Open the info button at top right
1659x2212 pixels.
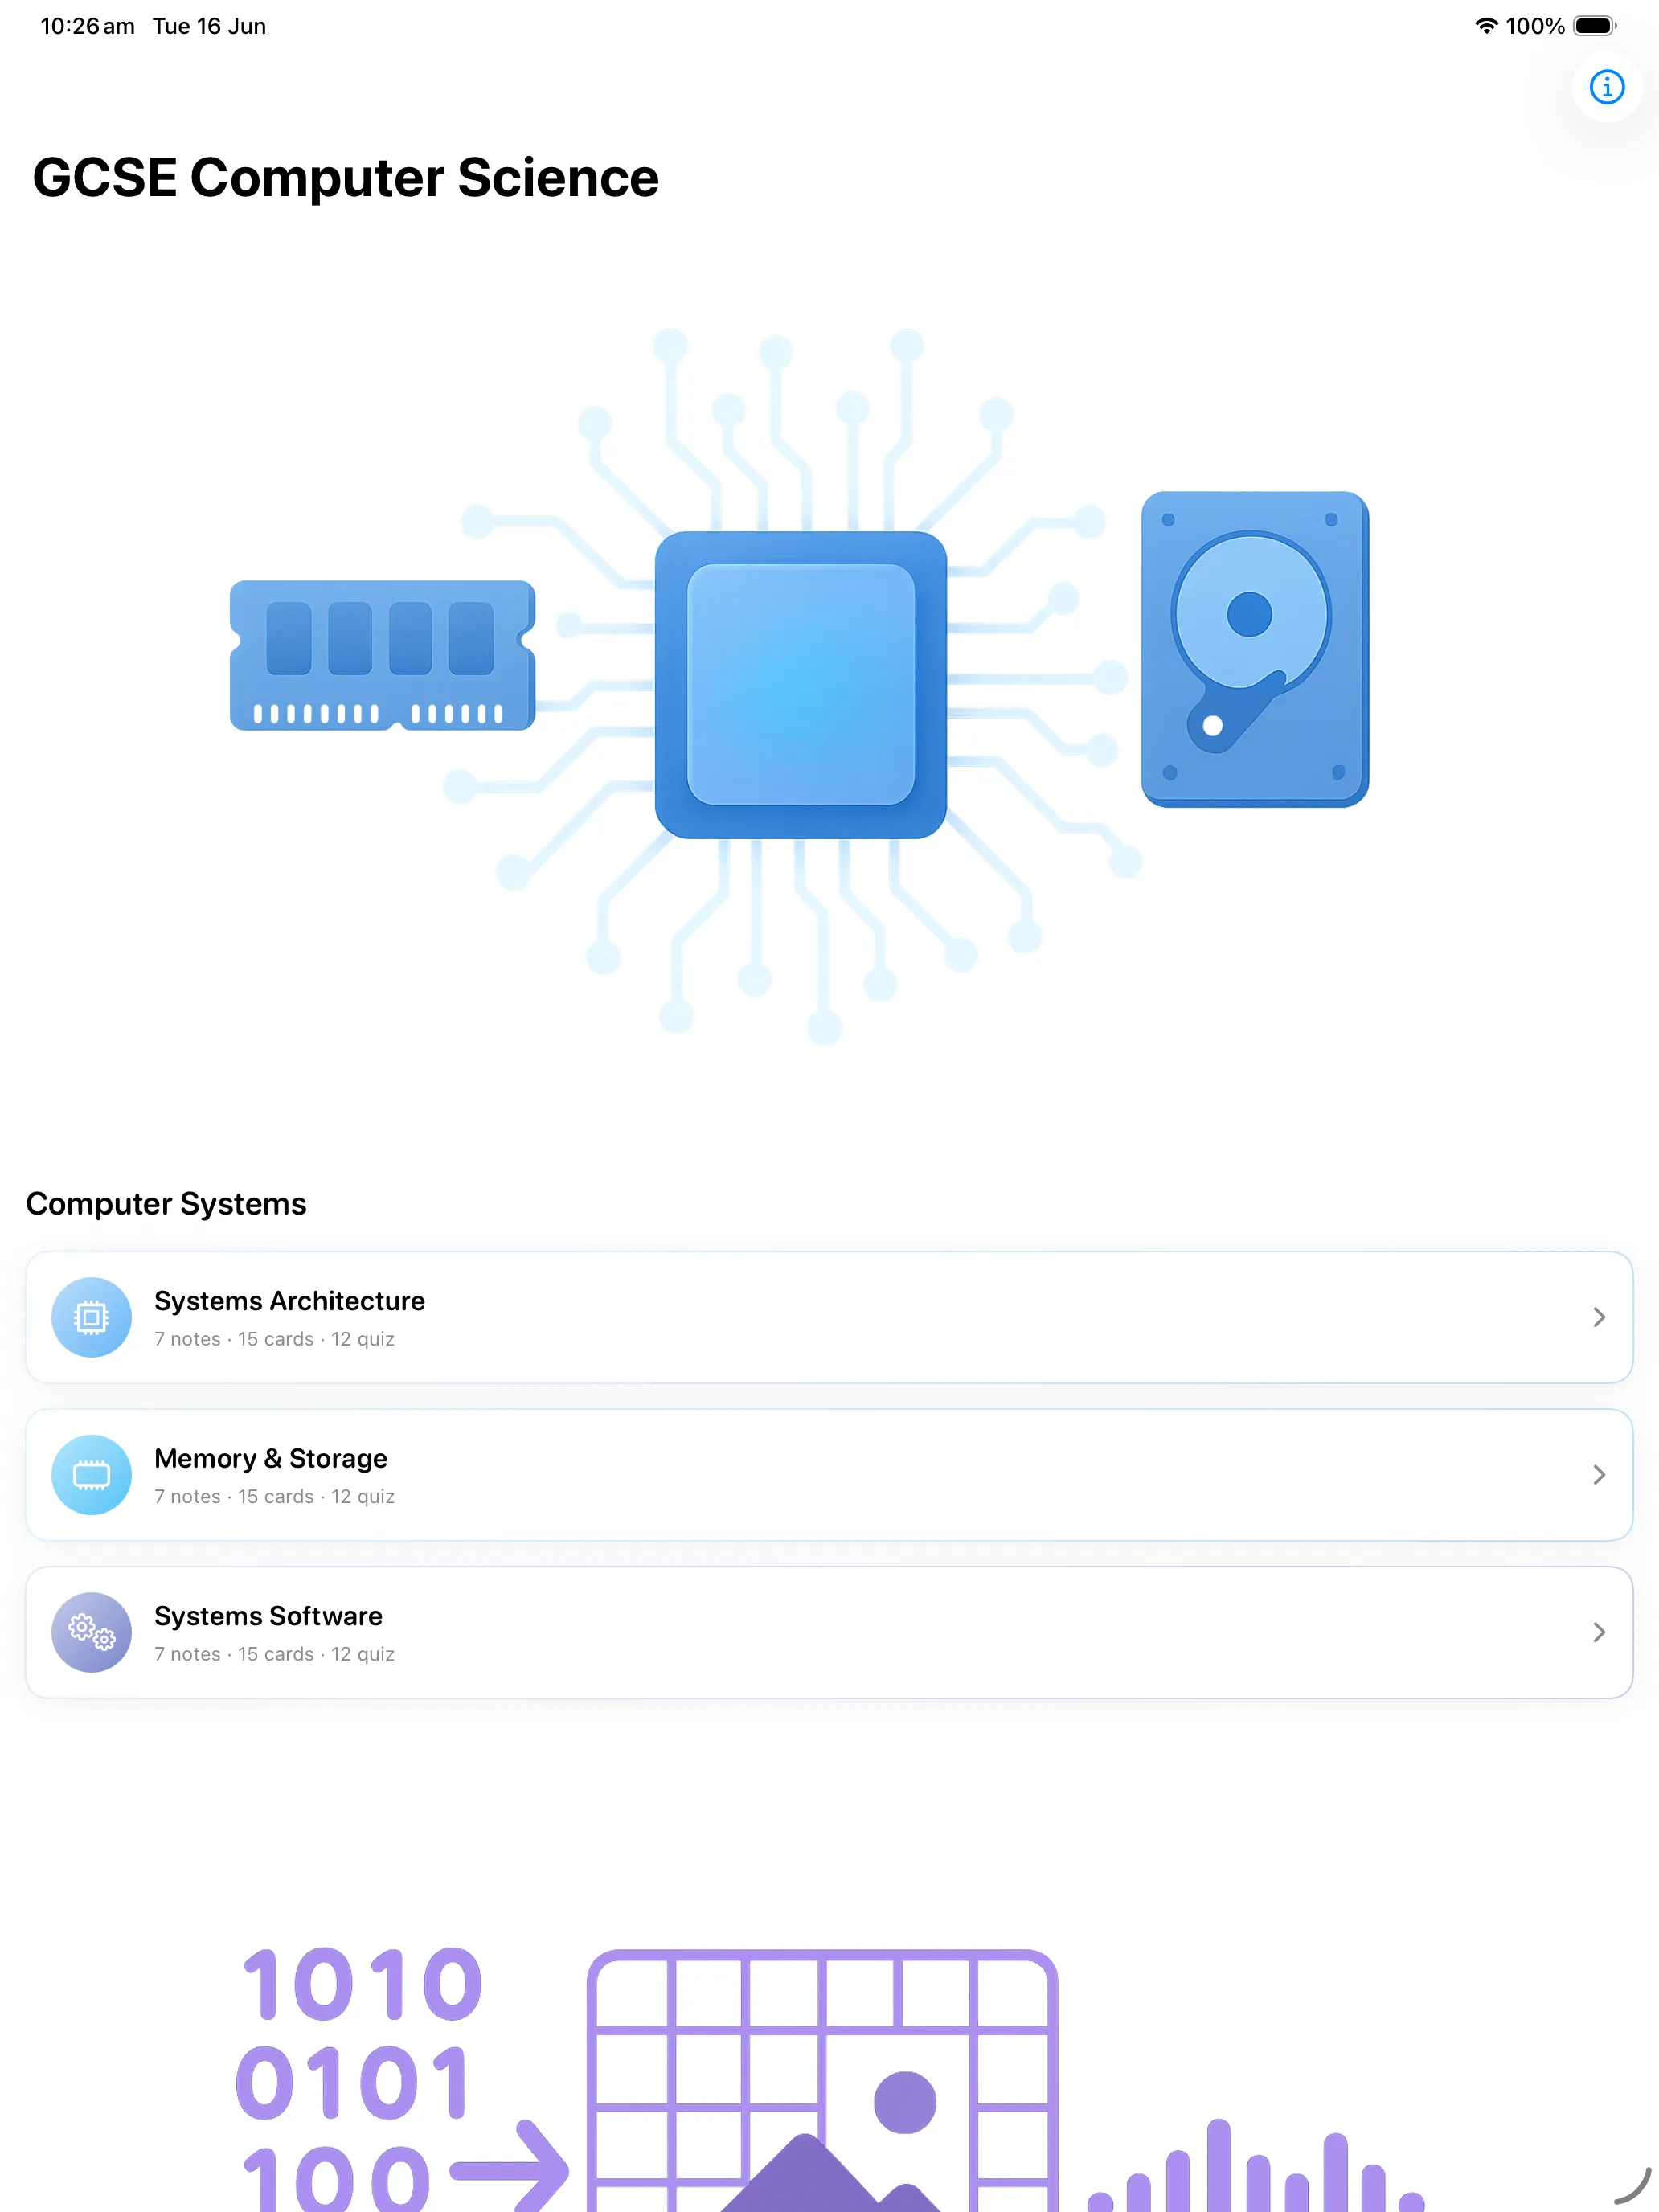[x=1606, y=87]
